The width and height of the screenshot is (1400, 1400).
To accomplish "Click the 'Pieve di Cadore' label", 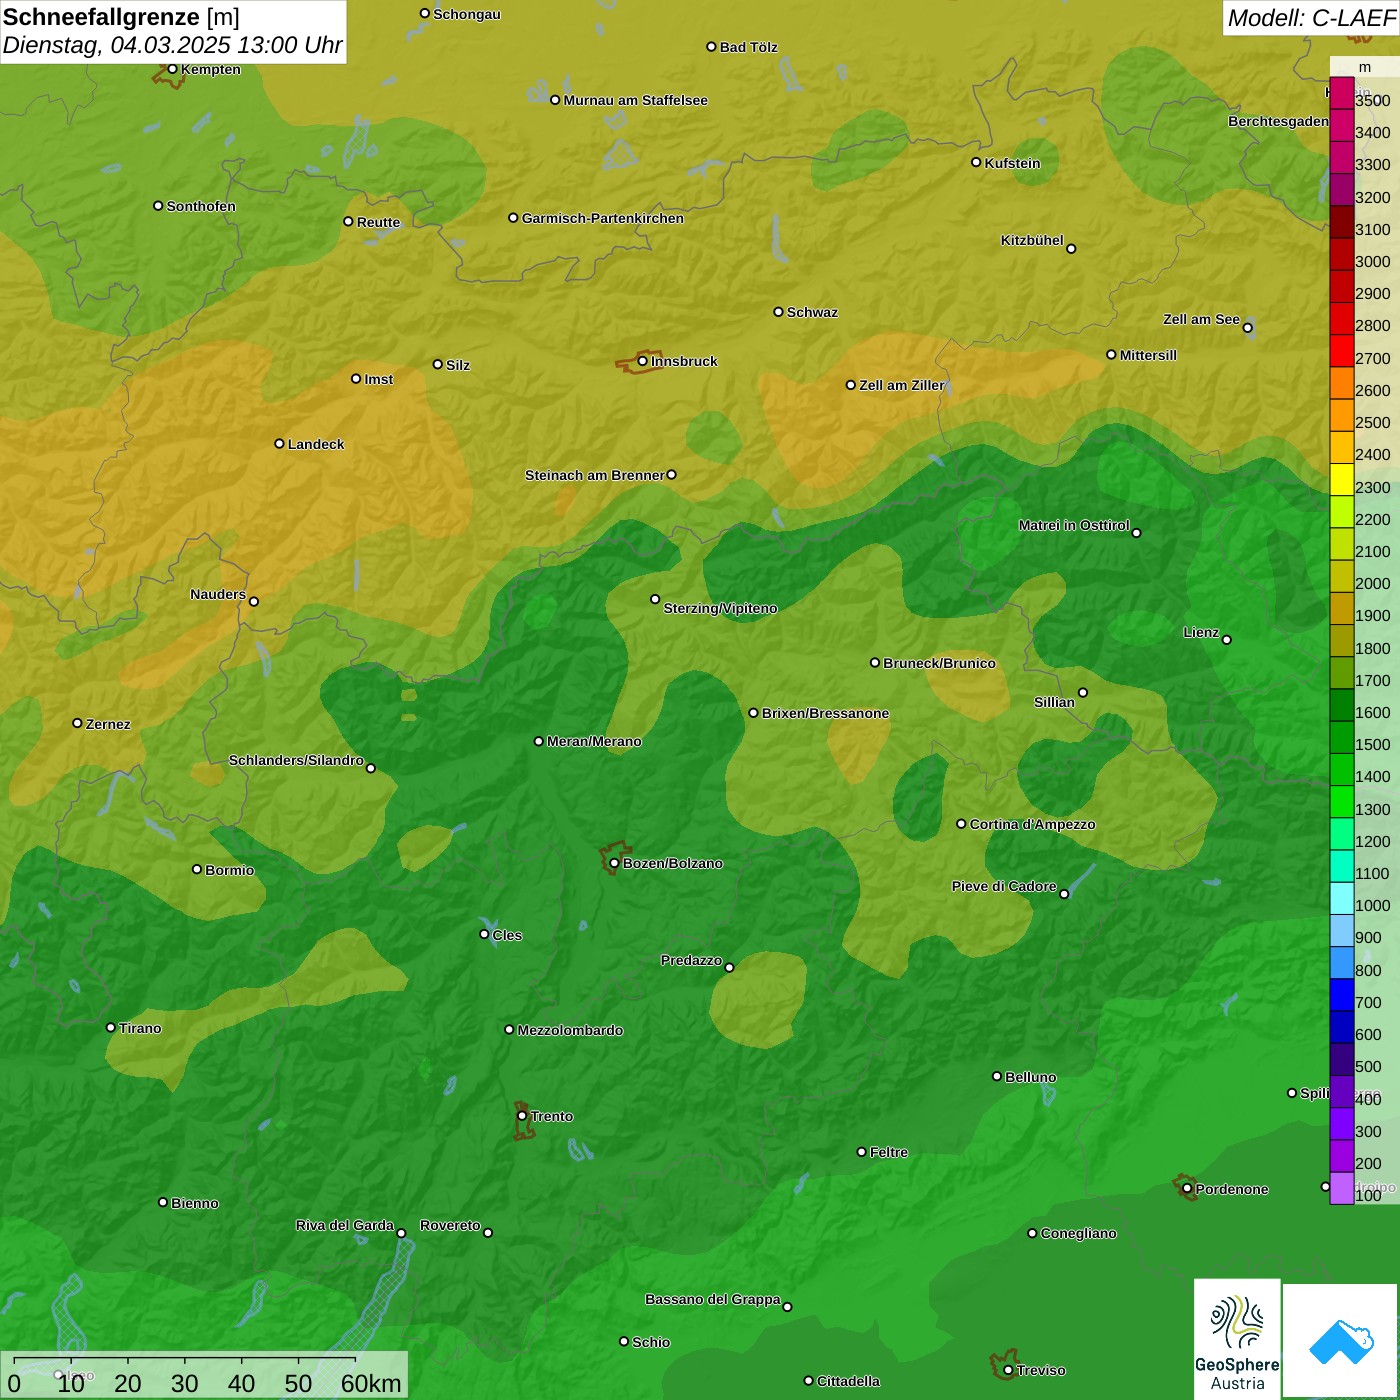I will click(x=1004, y=886).
